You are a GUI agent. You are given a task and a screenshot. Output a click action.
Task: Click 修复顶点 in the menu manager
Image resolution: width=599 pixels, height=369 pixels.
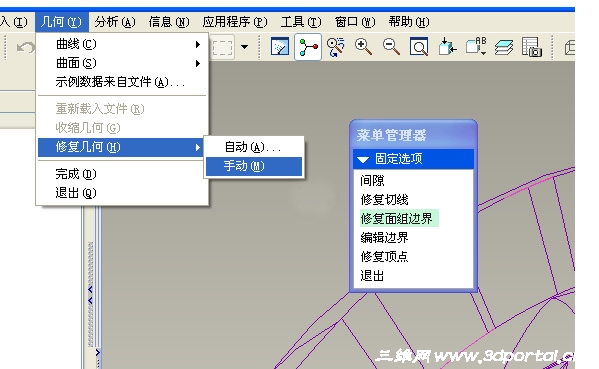pos(384,257)
